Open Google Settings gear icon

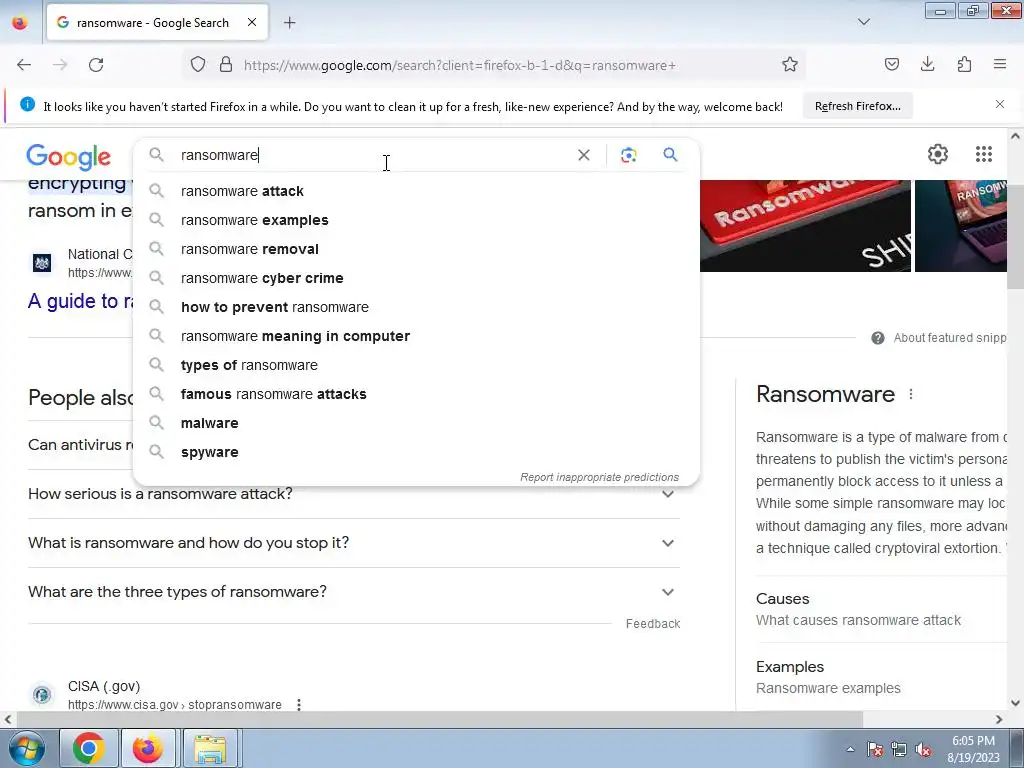938,154
